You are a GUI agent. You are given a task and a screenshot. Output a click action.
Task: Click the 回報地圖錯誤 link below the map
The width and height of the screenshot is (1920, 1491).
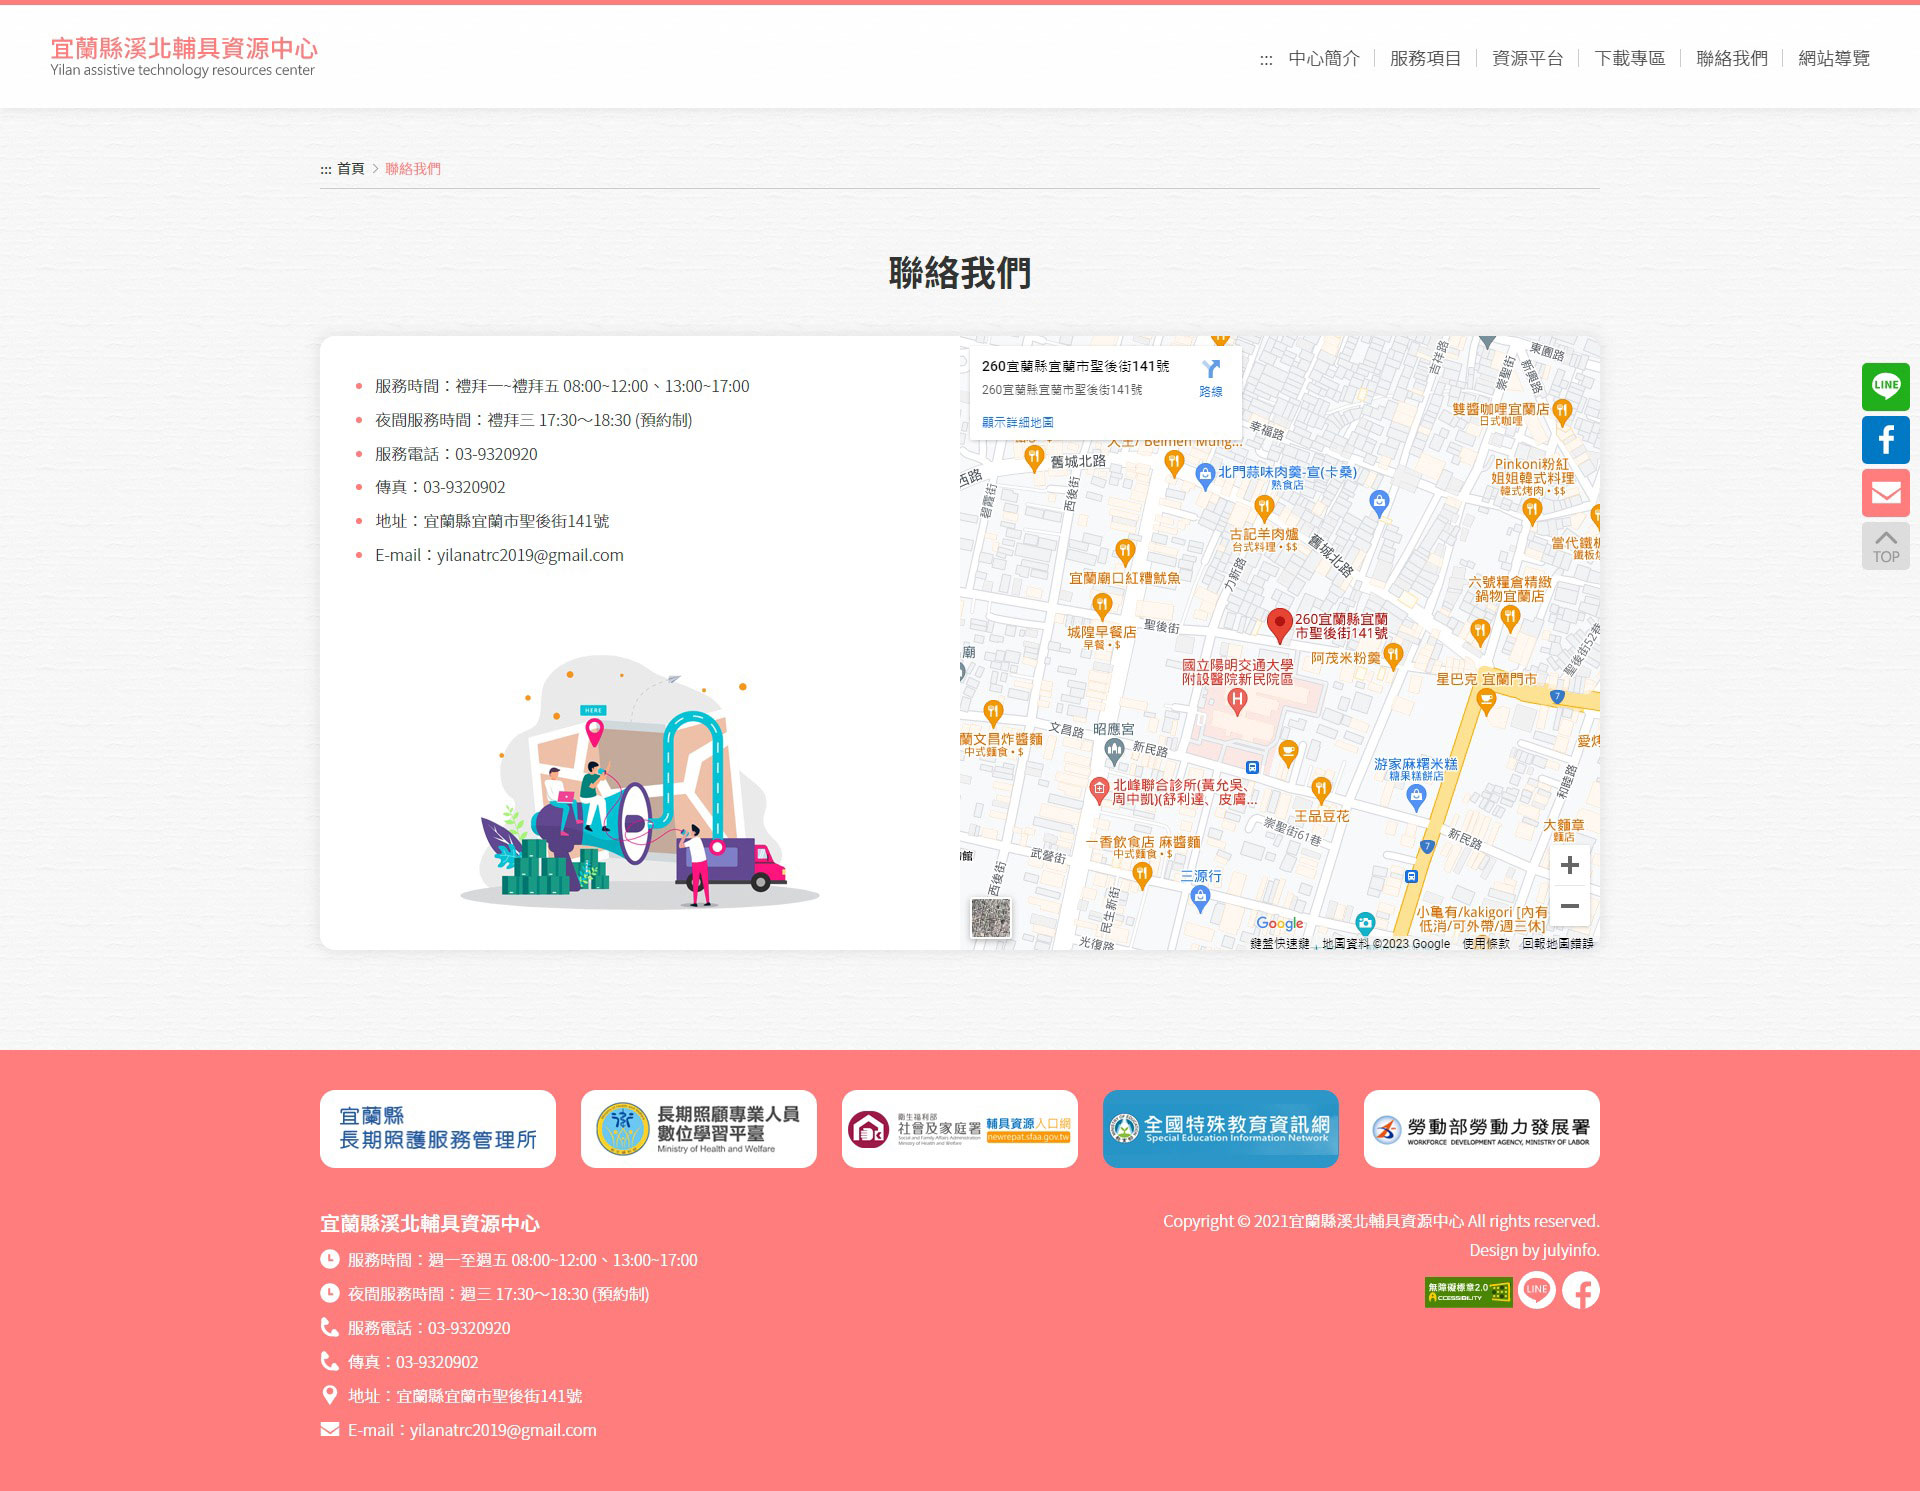click(x=1557, y=943)
